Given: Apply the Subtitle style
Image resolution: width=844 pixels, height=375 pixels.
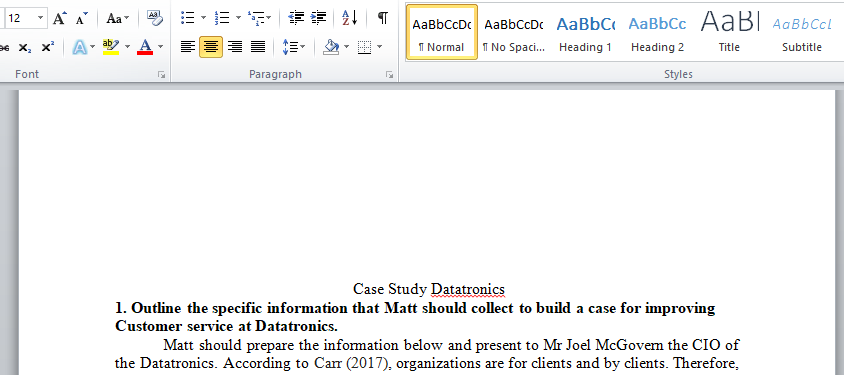Looking at the screenshot, I should pyautogui.click(x=801, y=32).
